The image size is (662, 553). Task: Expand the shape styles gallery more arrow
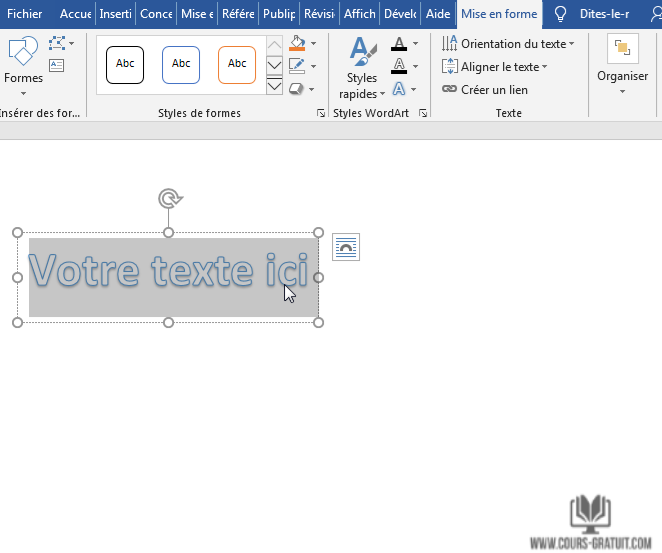click(275, 87)
